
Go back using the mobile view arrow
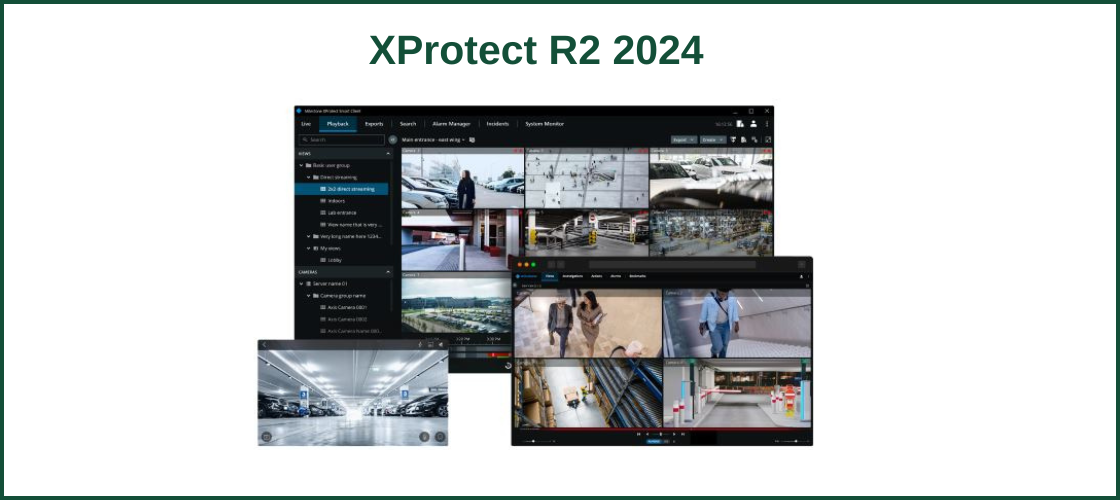tap(264, 345)
